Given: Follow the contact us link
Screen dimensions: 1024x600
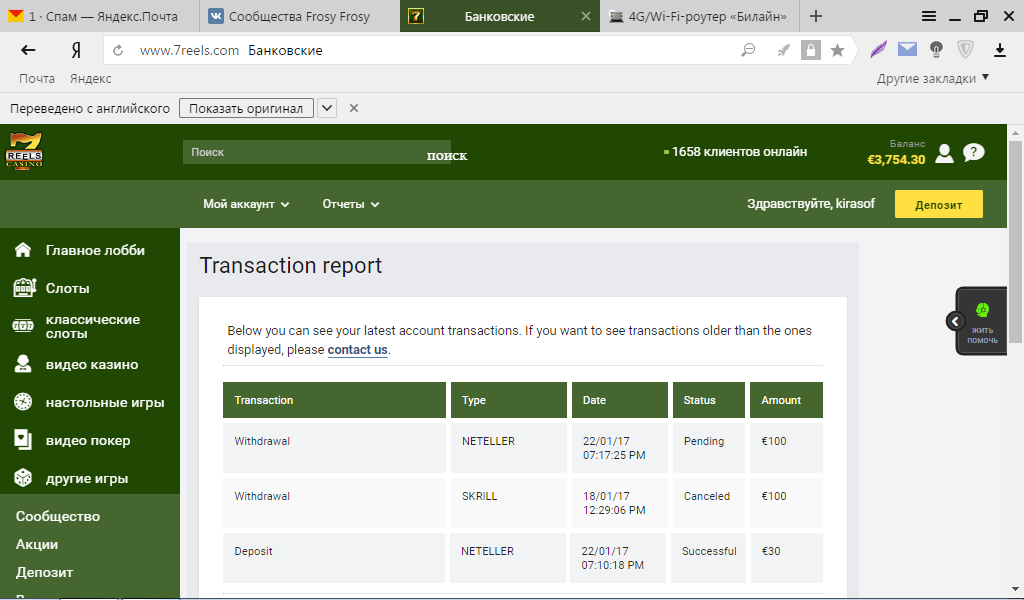Looking at the screenshot, I should pyautogui.click(x=357, y=350).
